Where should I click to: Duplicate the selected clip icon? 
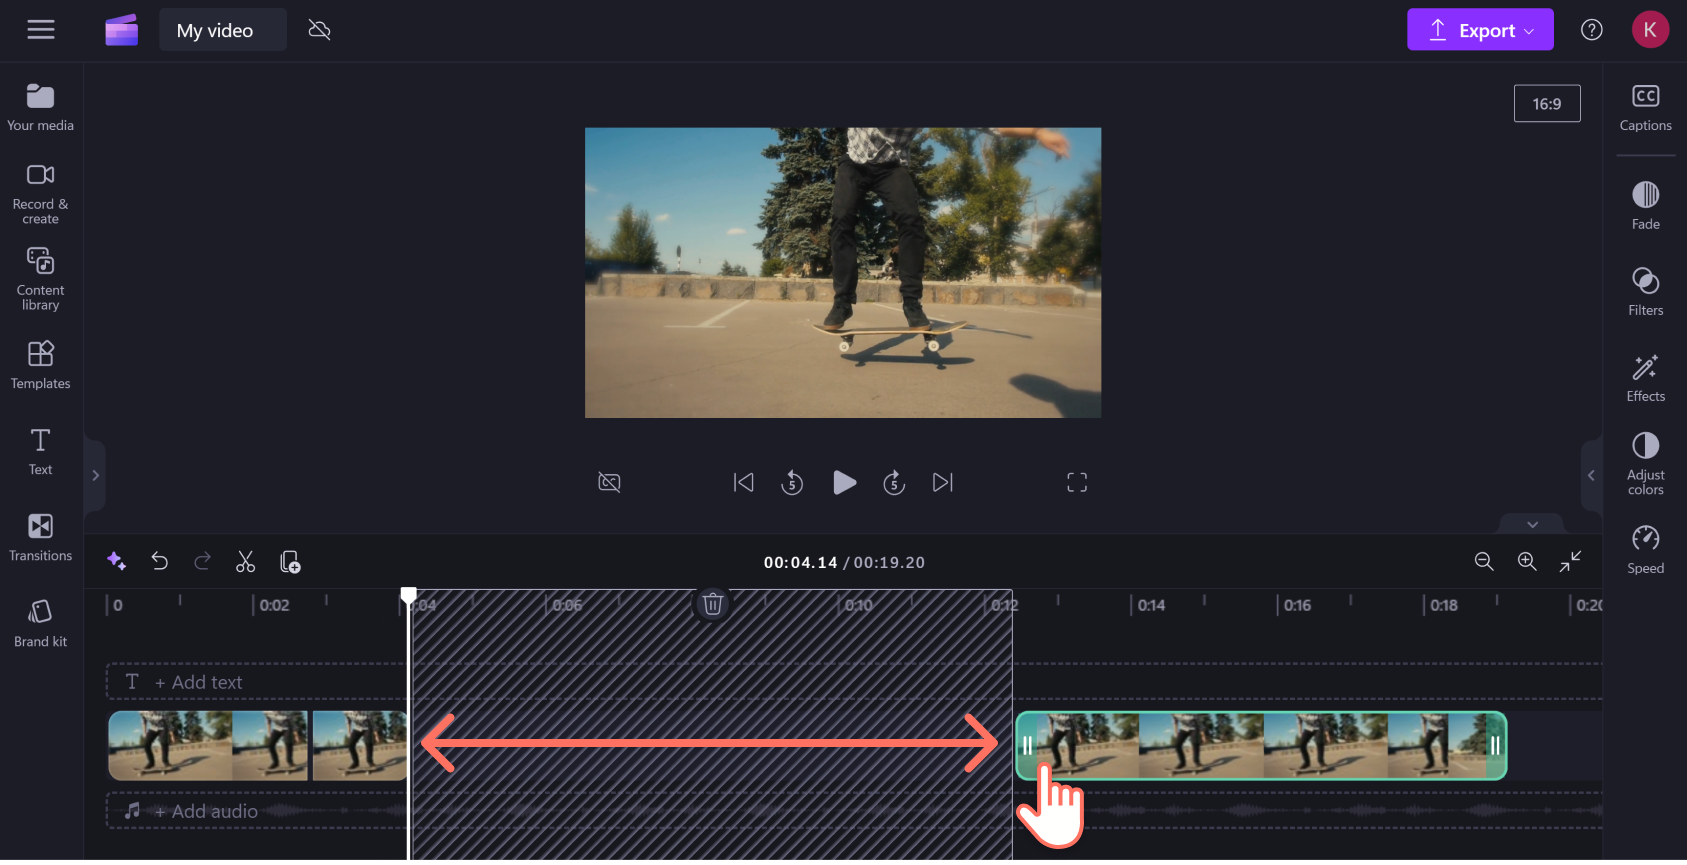pos(290,562)
